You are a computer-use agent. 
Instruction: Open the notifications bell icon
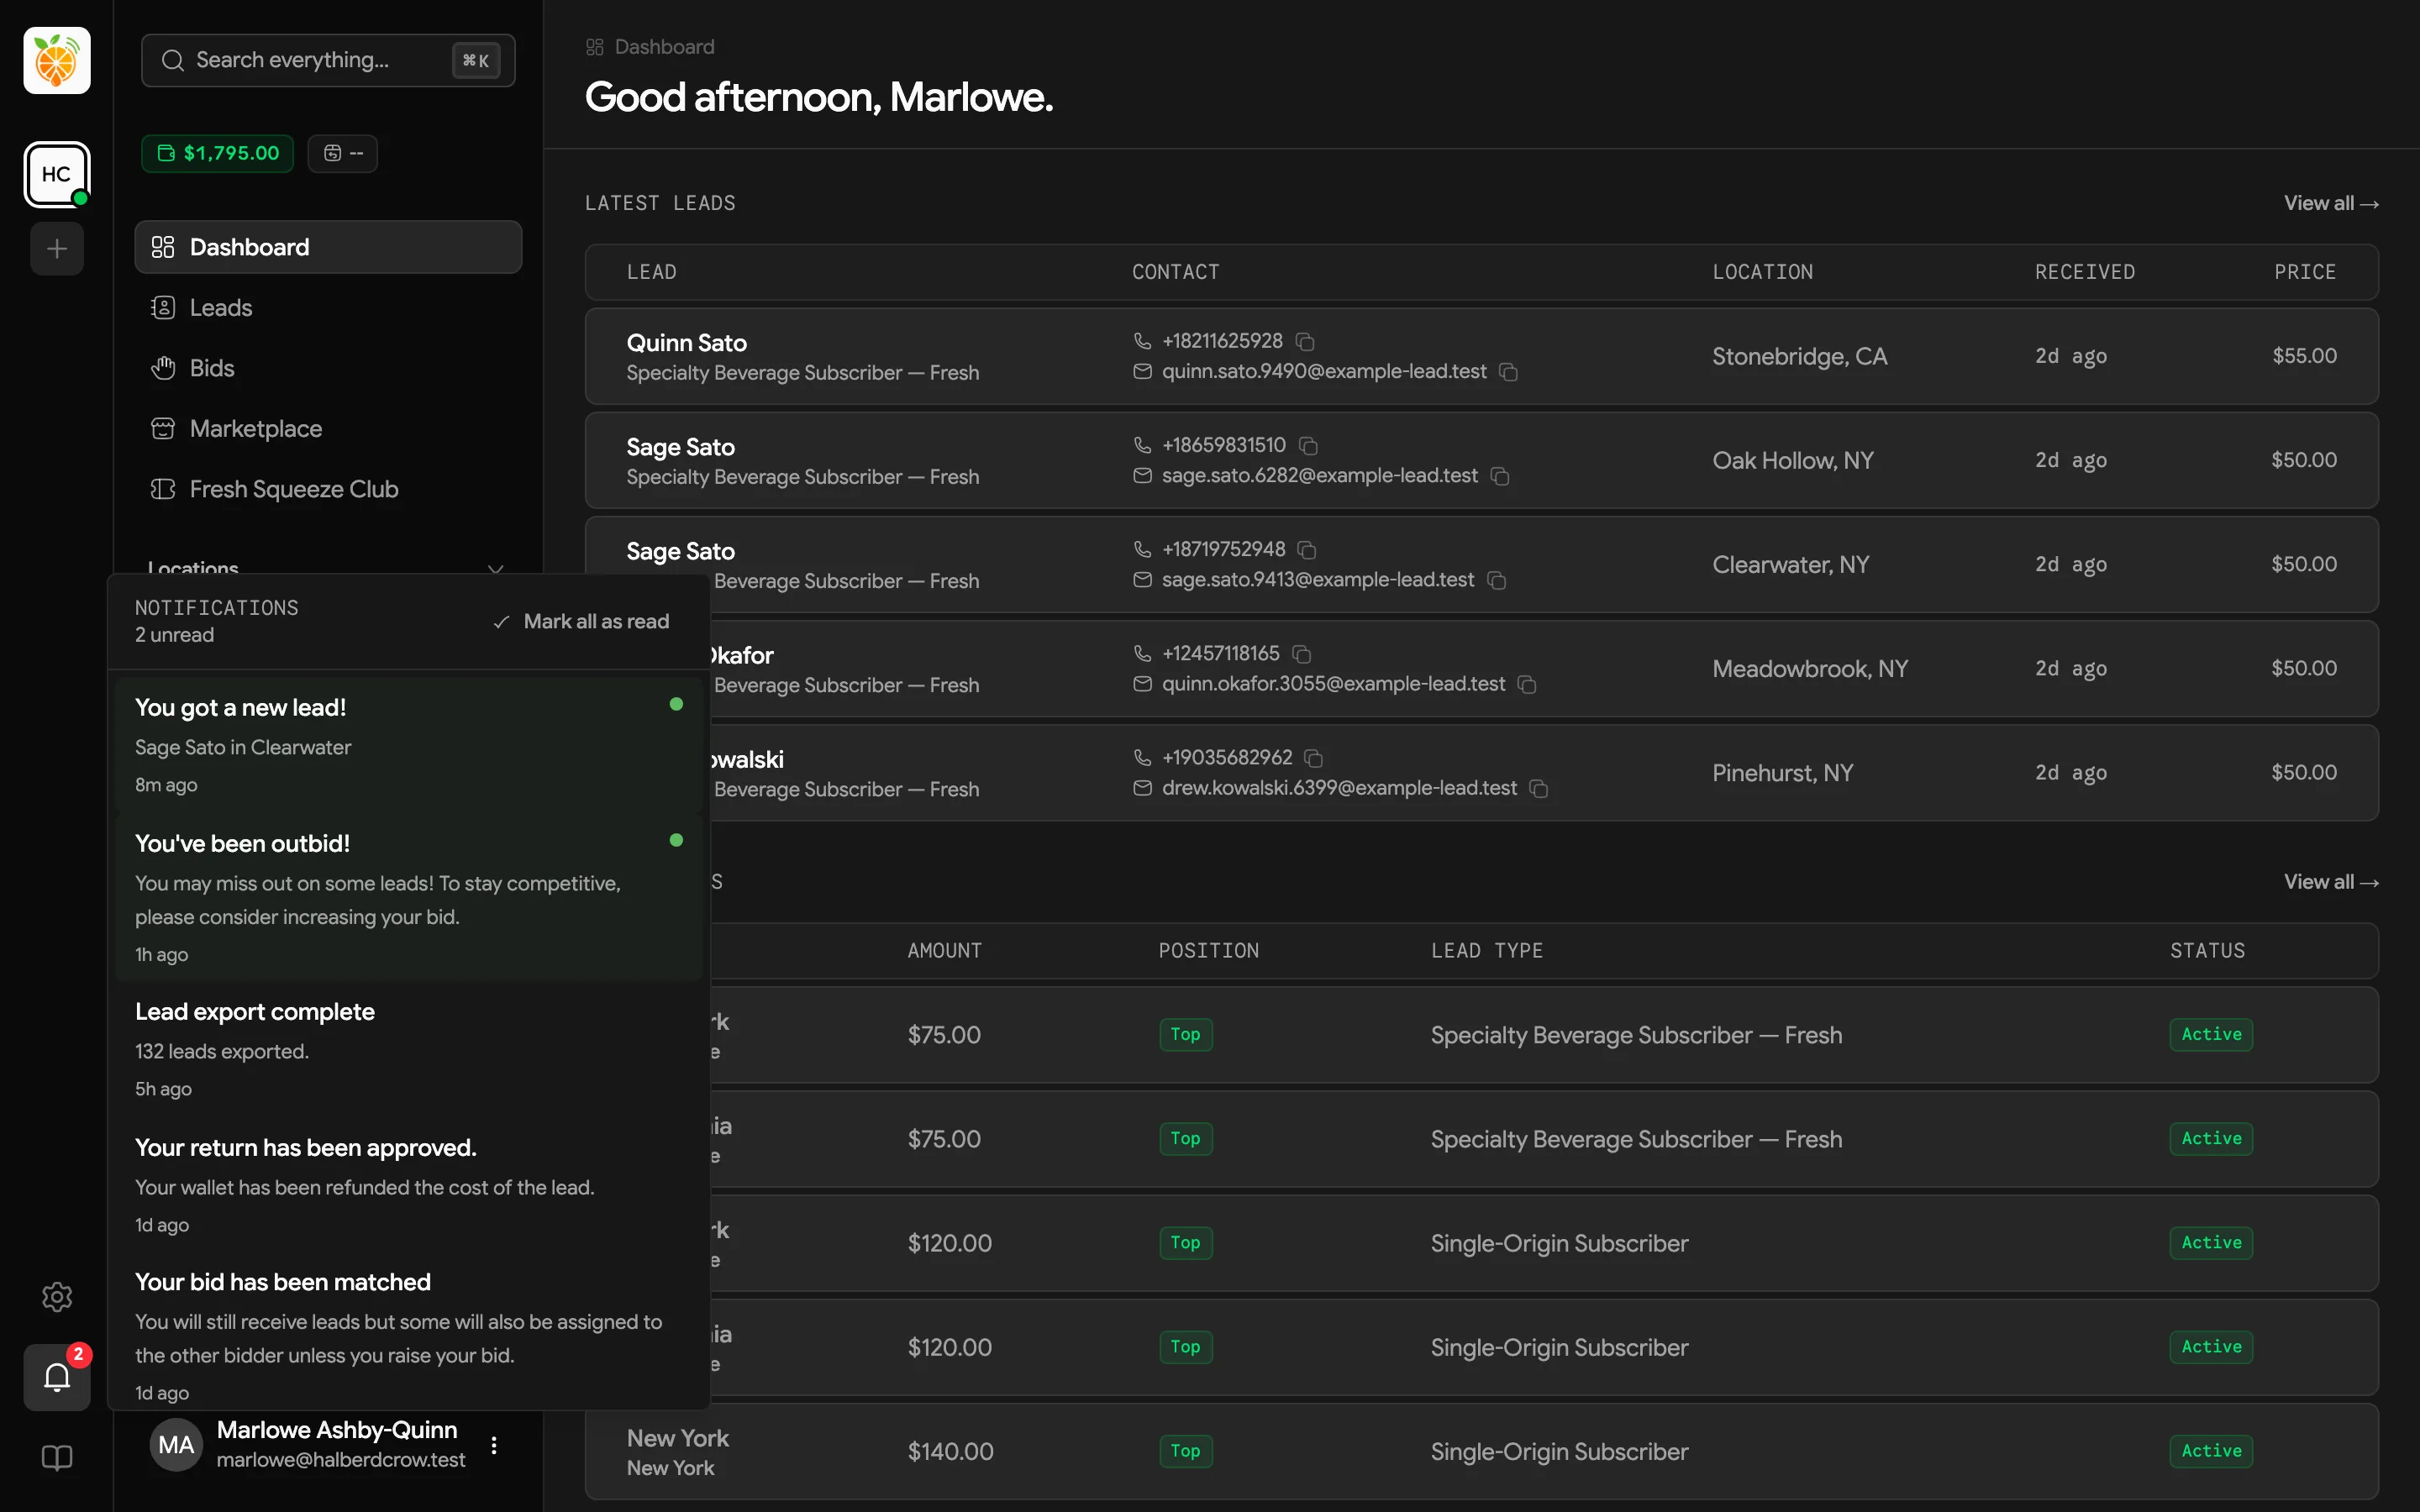(x=57, y=1378)
